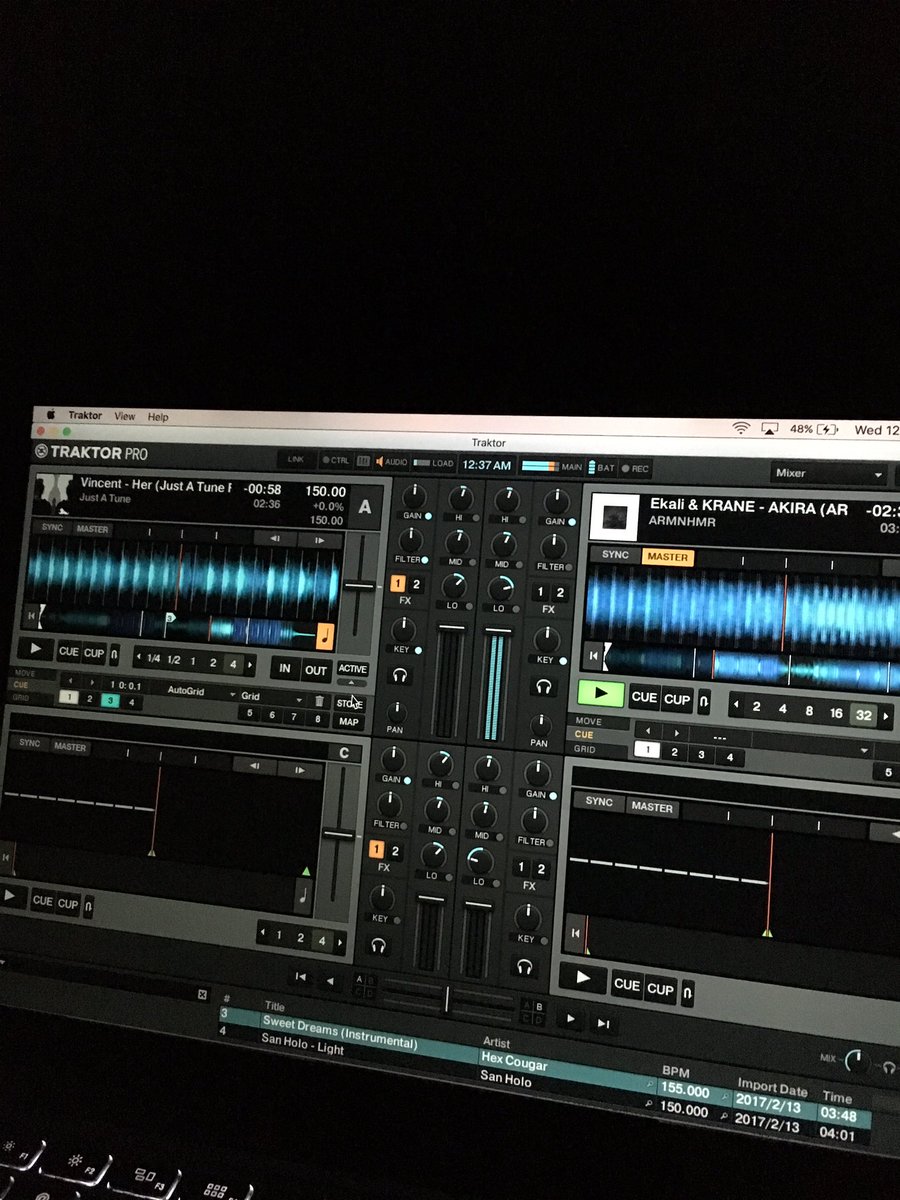Click preview player skip-to-end button in browser

[603, 1023]
